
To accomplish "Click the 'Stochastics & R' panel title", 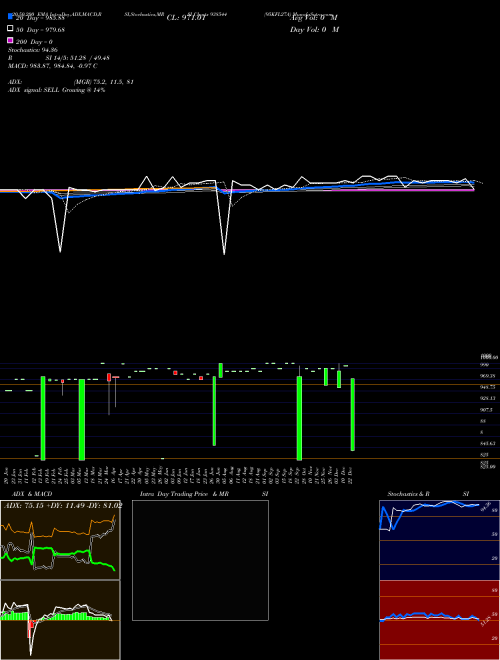I will pos(408,494).
